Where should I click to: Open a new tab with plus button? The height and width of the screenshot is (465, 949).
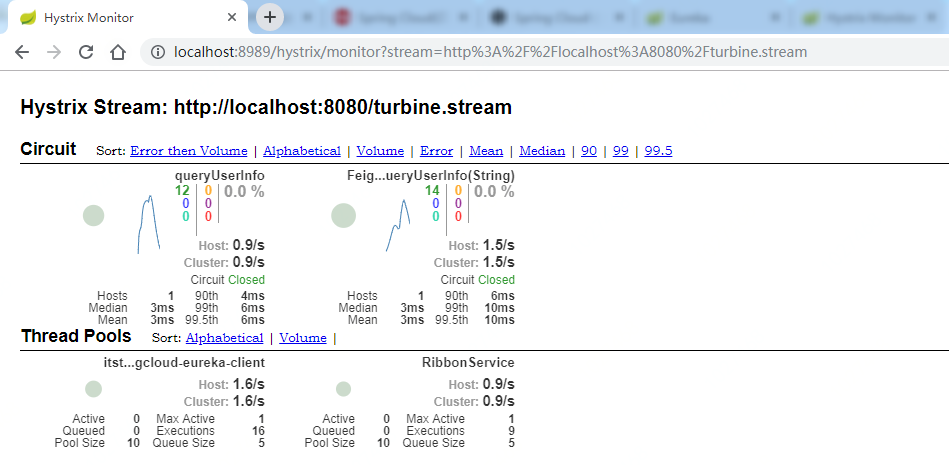tap(270, 17)
